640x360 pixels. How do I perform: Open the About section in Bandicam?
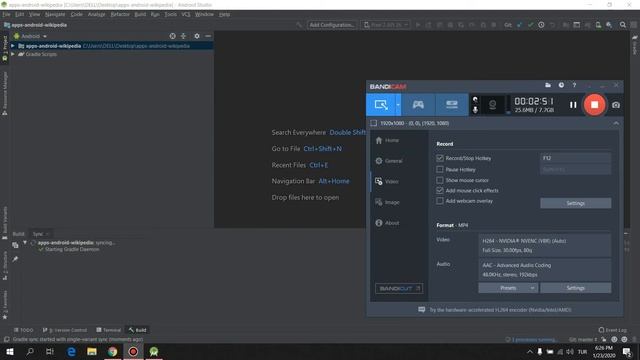(387, 223)
